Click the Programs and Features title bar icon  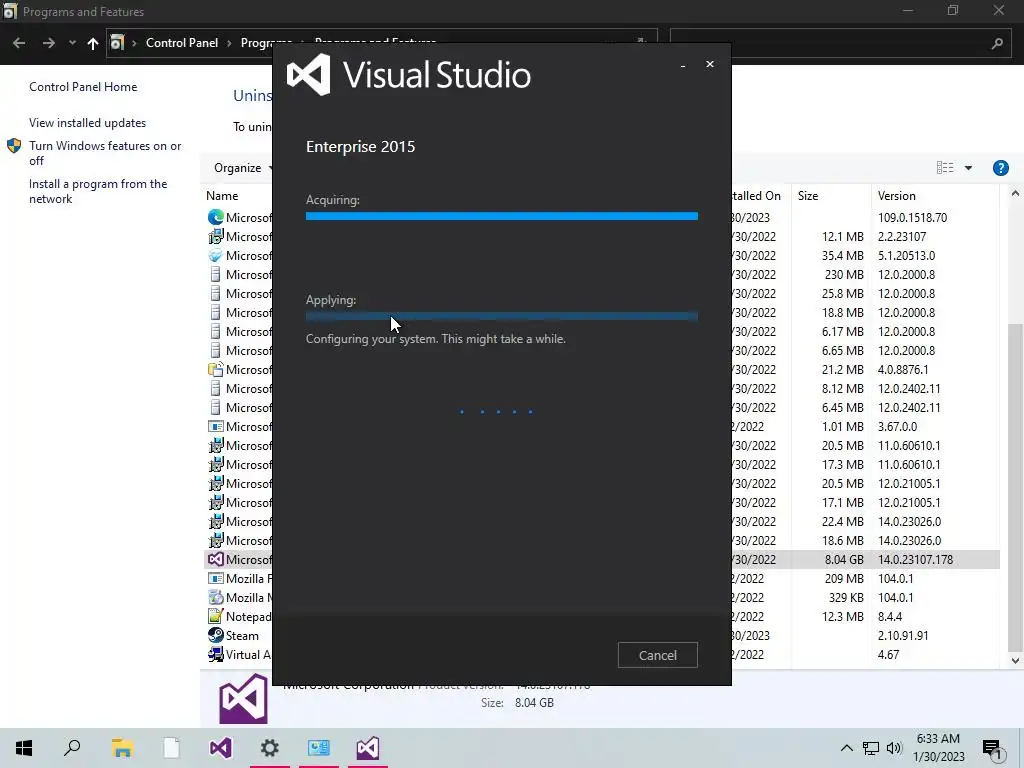pyautogui.click(x=10, y=11)
